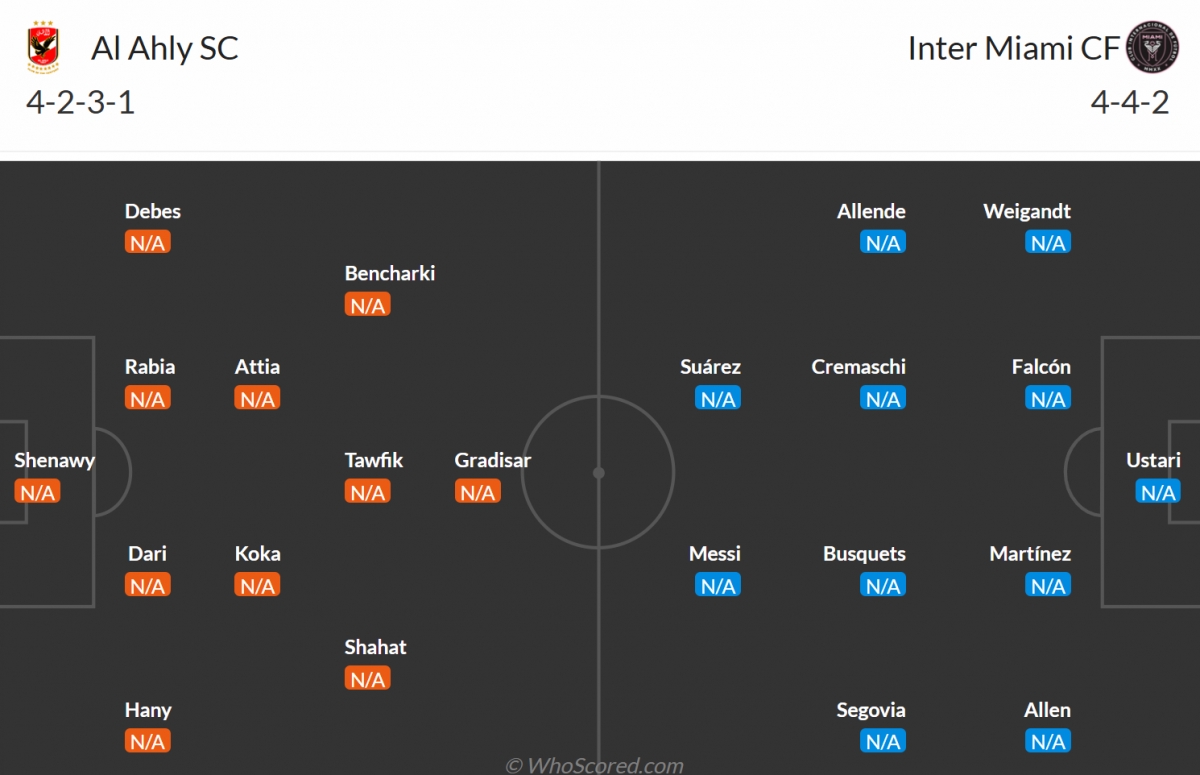The width and height of the screenshot is (1200, 775).
Task: Click the Al Ahly SC club crest
Action: [x=44, y=47]
